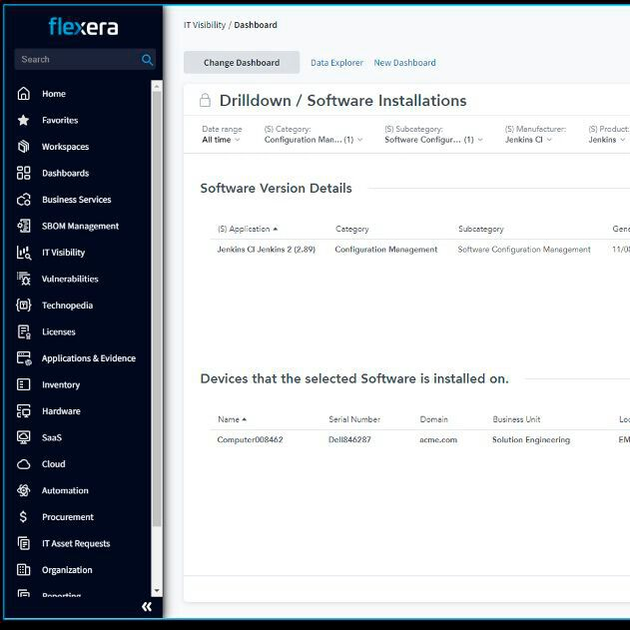The height and width of the screenshot is (630, 630).
Task: Sort by the Application column header
Action: click(248, 229)
